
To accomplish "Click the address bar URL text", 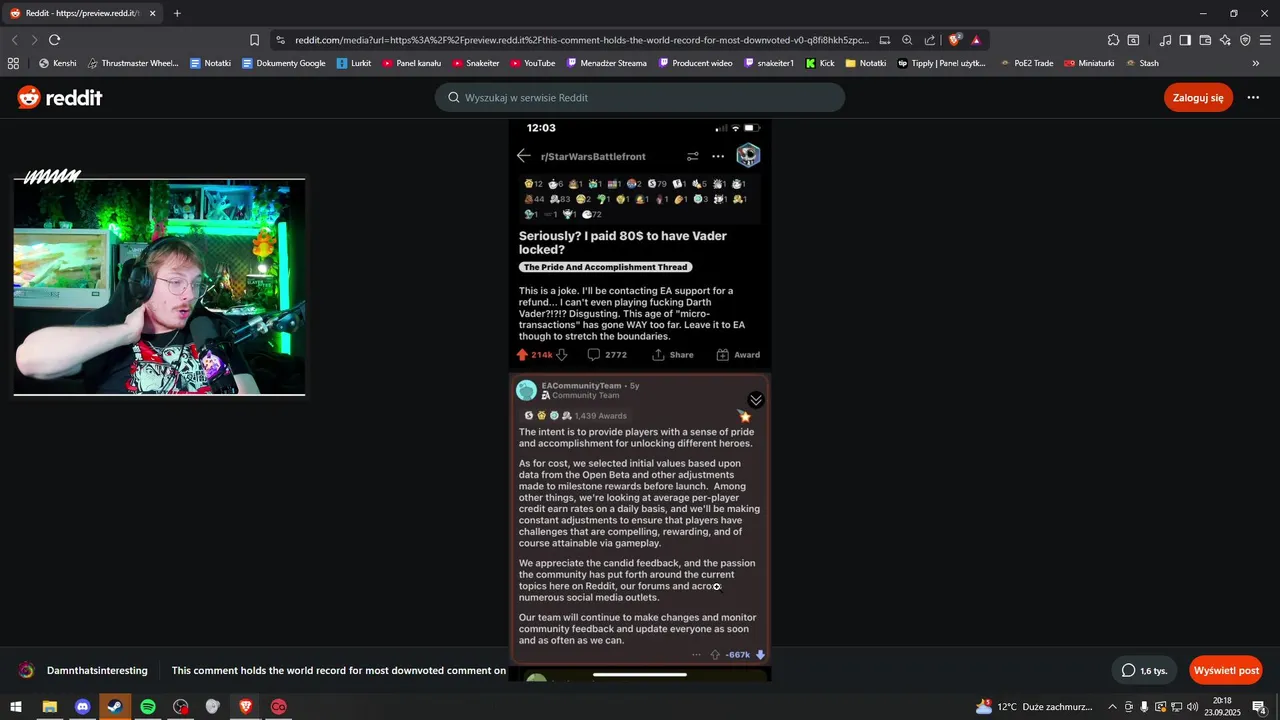I will 582,40.
